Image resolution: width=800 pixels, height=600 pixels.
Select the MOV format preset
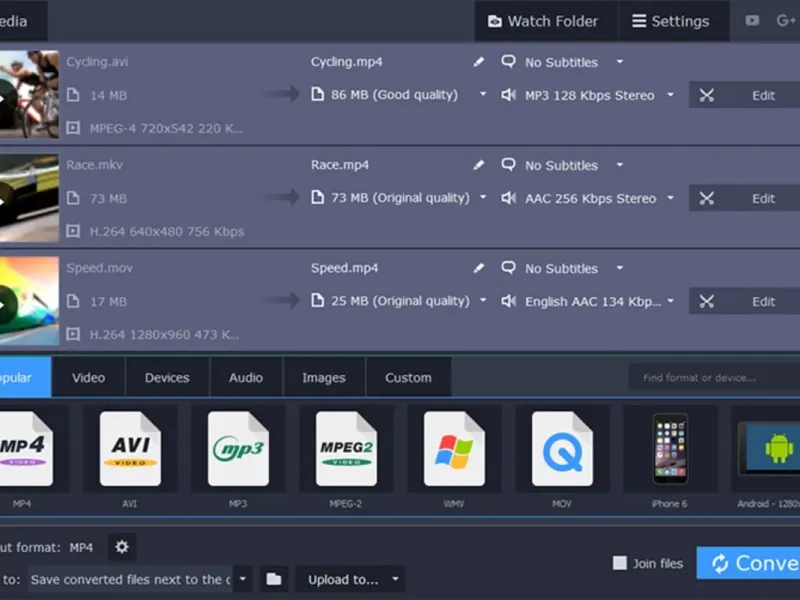tap(562, 449)
